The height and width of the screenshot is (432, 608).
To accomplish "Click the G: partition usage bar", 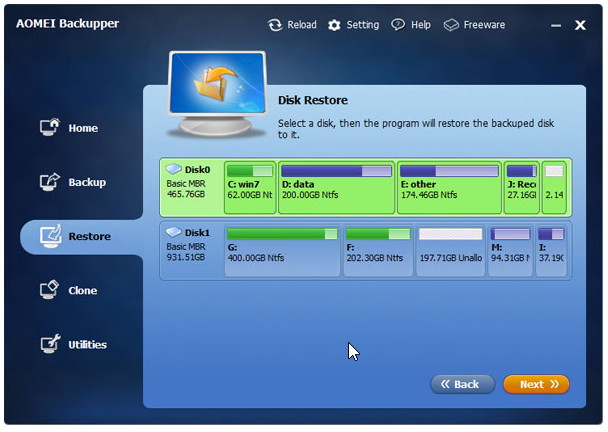I will tap(282, 234).
